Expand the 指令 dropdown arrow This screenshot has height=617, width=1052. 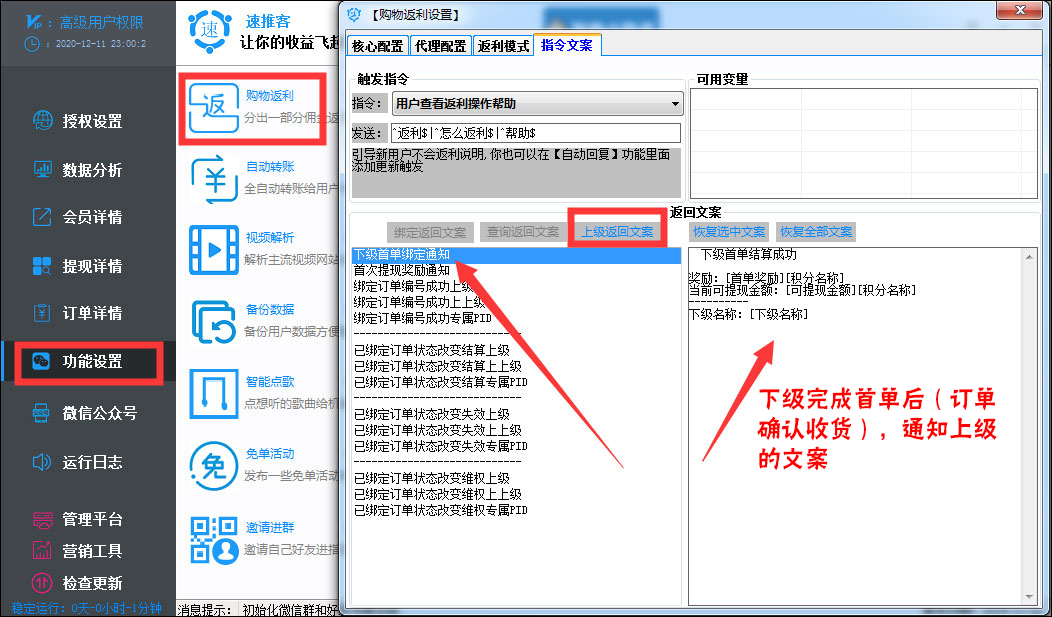(x=675, y=104)
